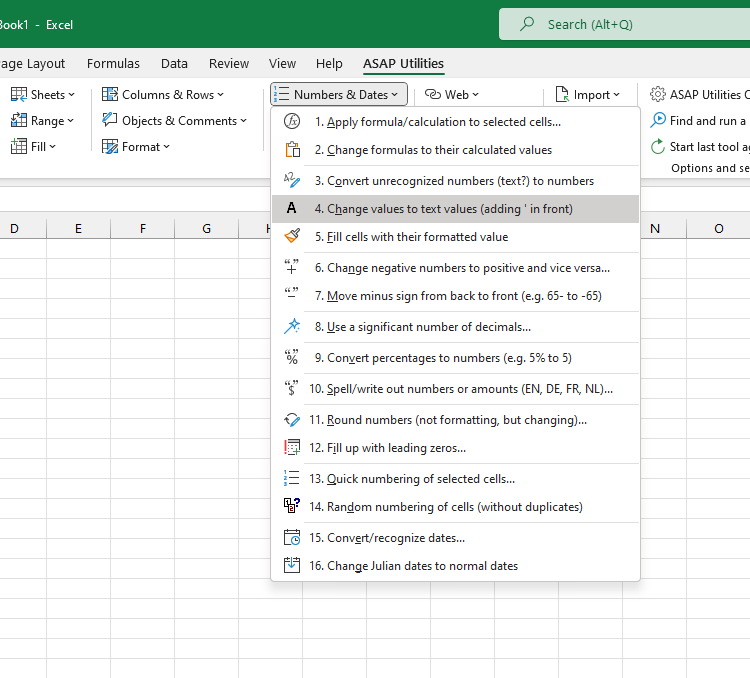Click the search magnifier icon

point(527,24)
